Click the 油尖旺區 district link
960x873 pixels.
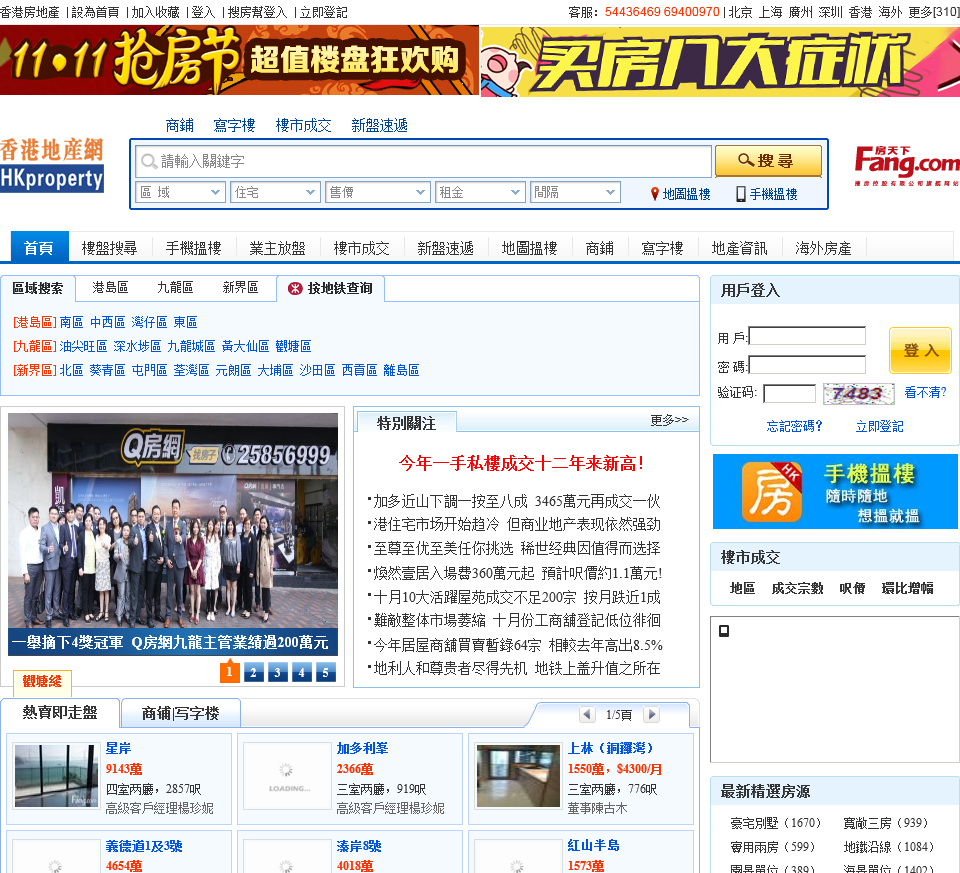pyautogui.click(x=84, y=347)
